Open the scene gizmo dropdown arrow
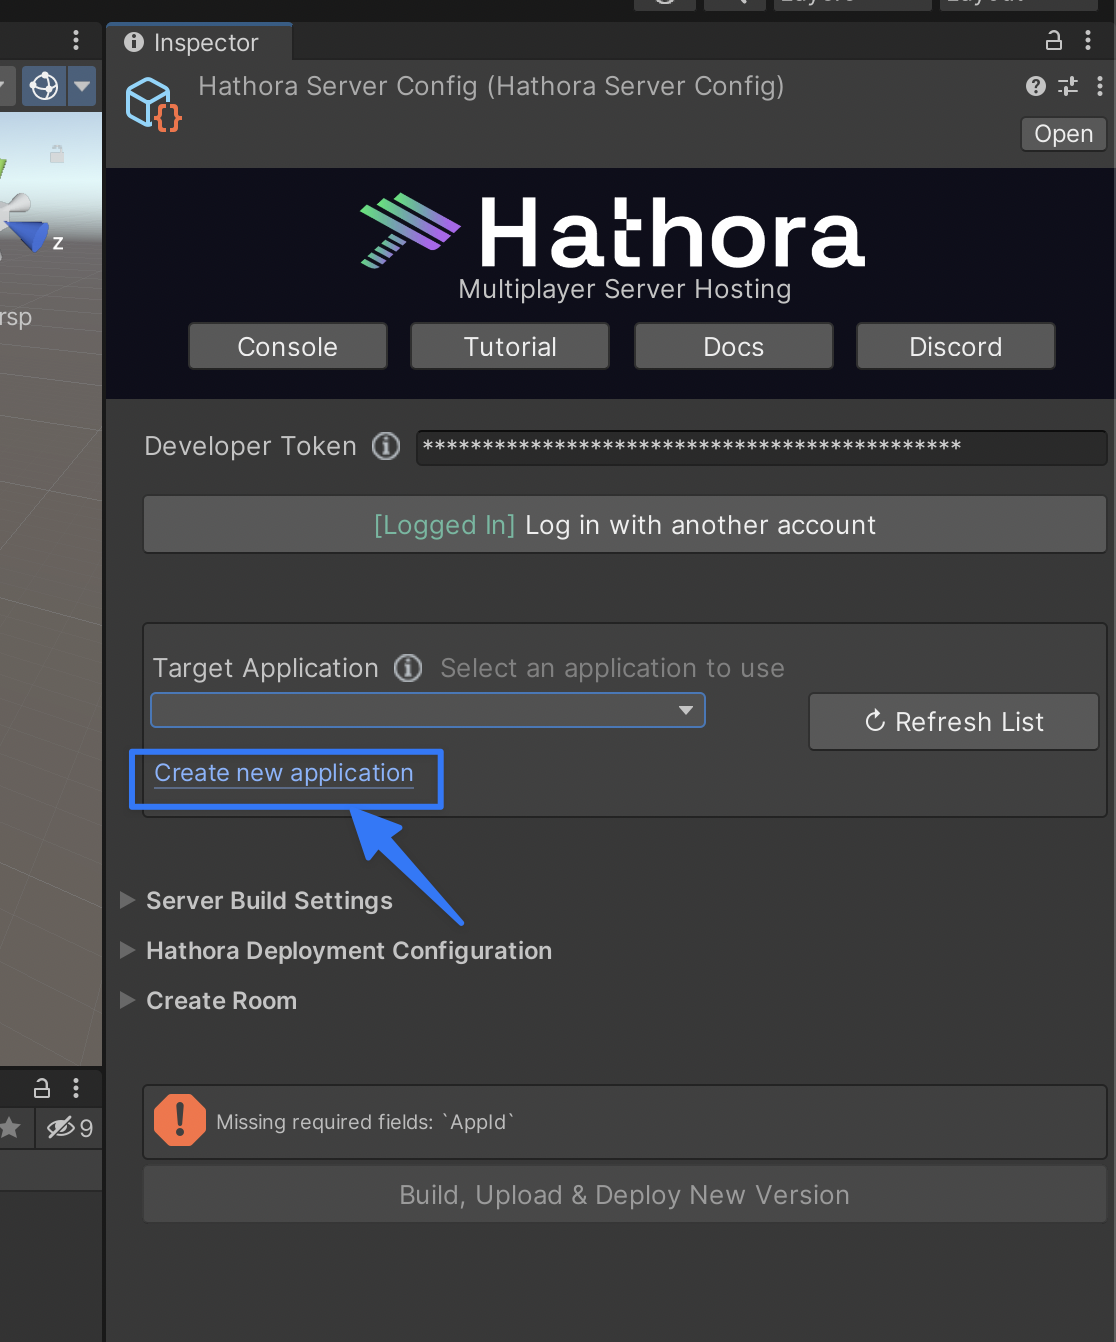Viewport: 1116px width, 1342px height. (82, 86)
